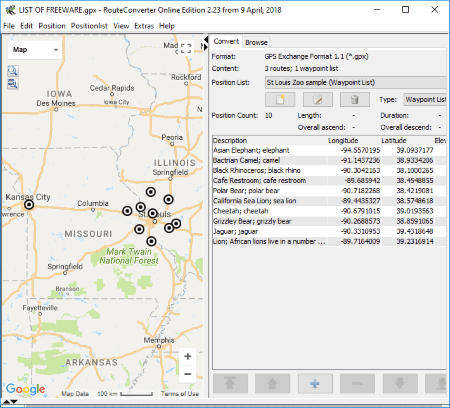This screenshot has width=450, height=408.
Task: Remove selected position with minus button
Action: [357, 384]
